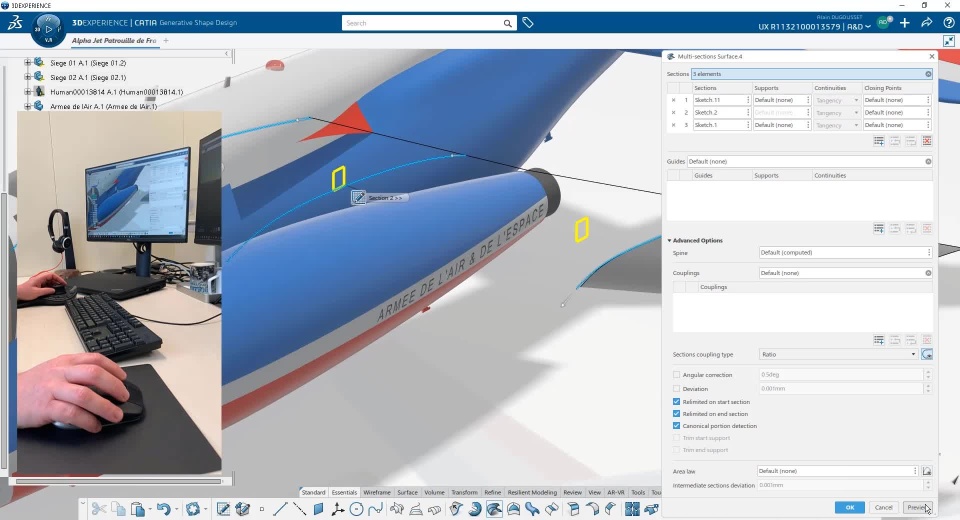
Task: Select the Line tool icon
Action: coord(280,508)
